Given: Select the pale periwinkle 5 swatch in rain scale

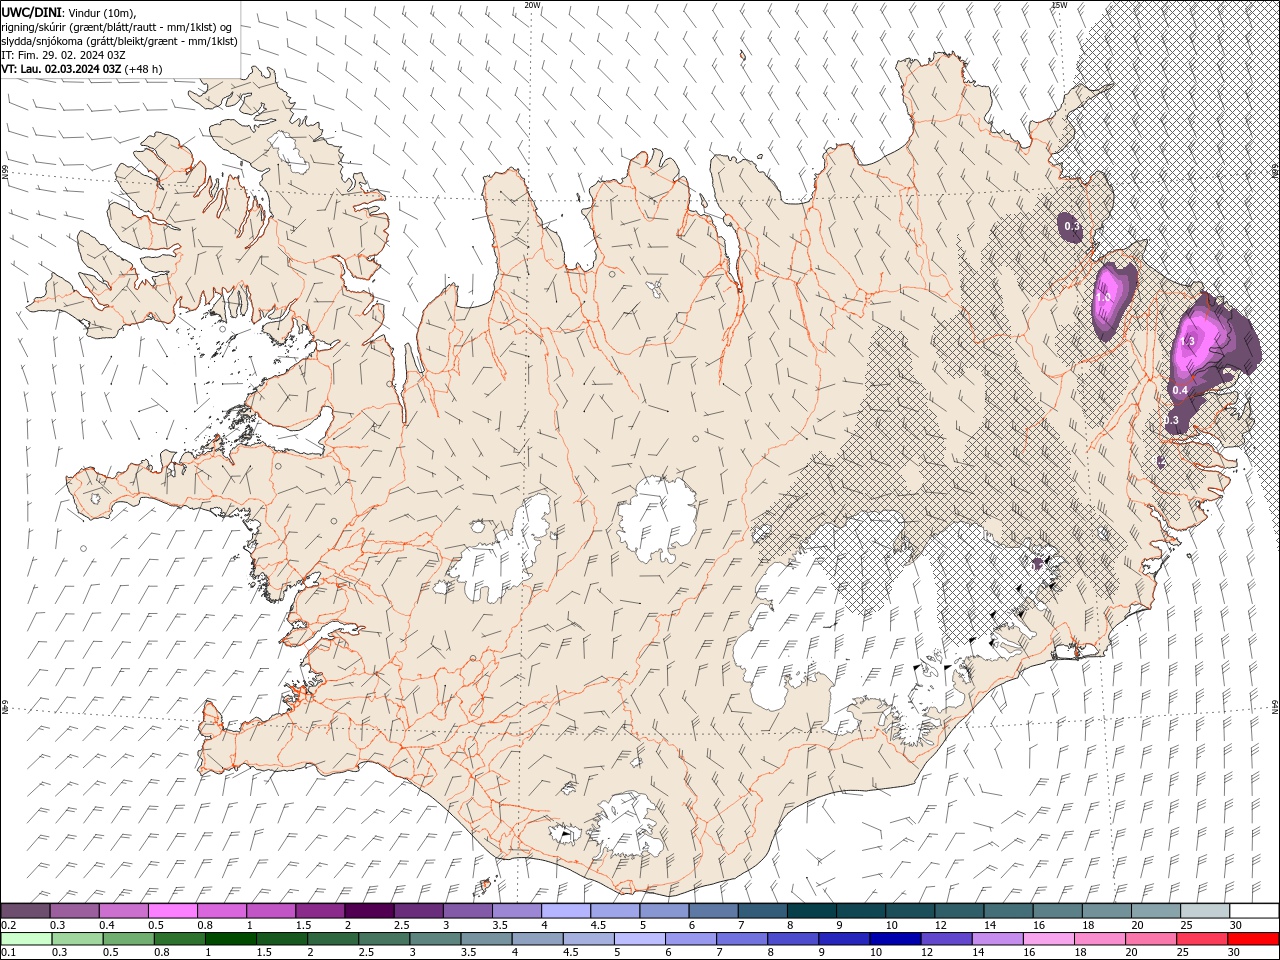Looking at the screenshot, I should (x=640, y=939).
